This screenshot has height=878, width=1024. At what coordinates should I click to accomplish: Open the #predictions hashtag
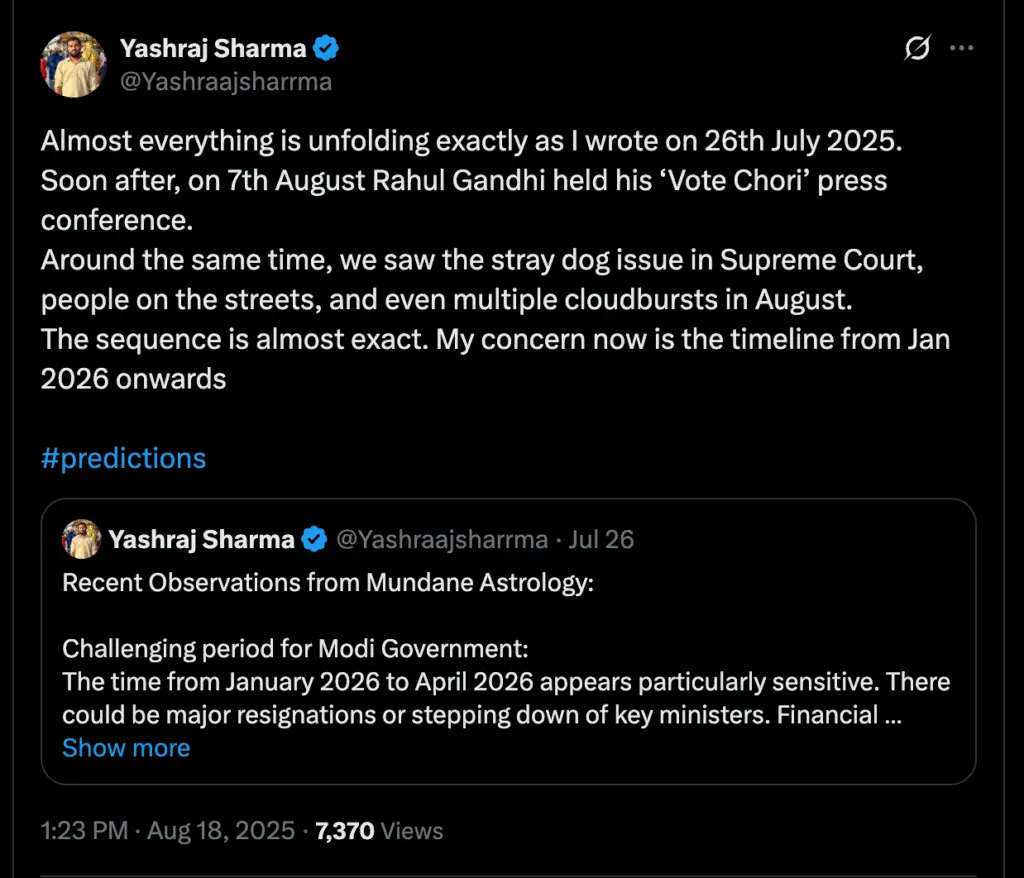pos(123,458)
